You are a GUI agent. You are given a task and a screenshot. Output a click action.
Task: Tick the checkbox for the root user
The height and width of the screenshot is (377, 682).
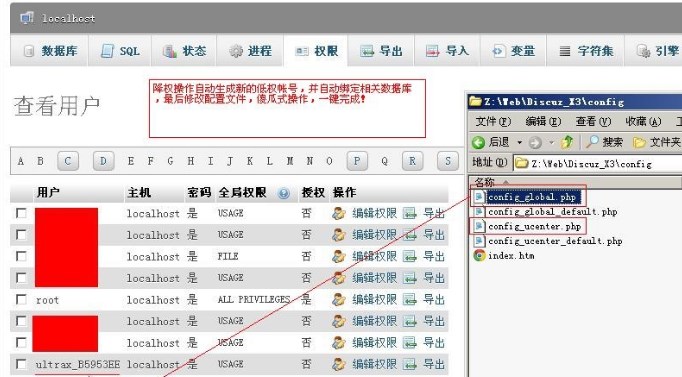point(21,299)
